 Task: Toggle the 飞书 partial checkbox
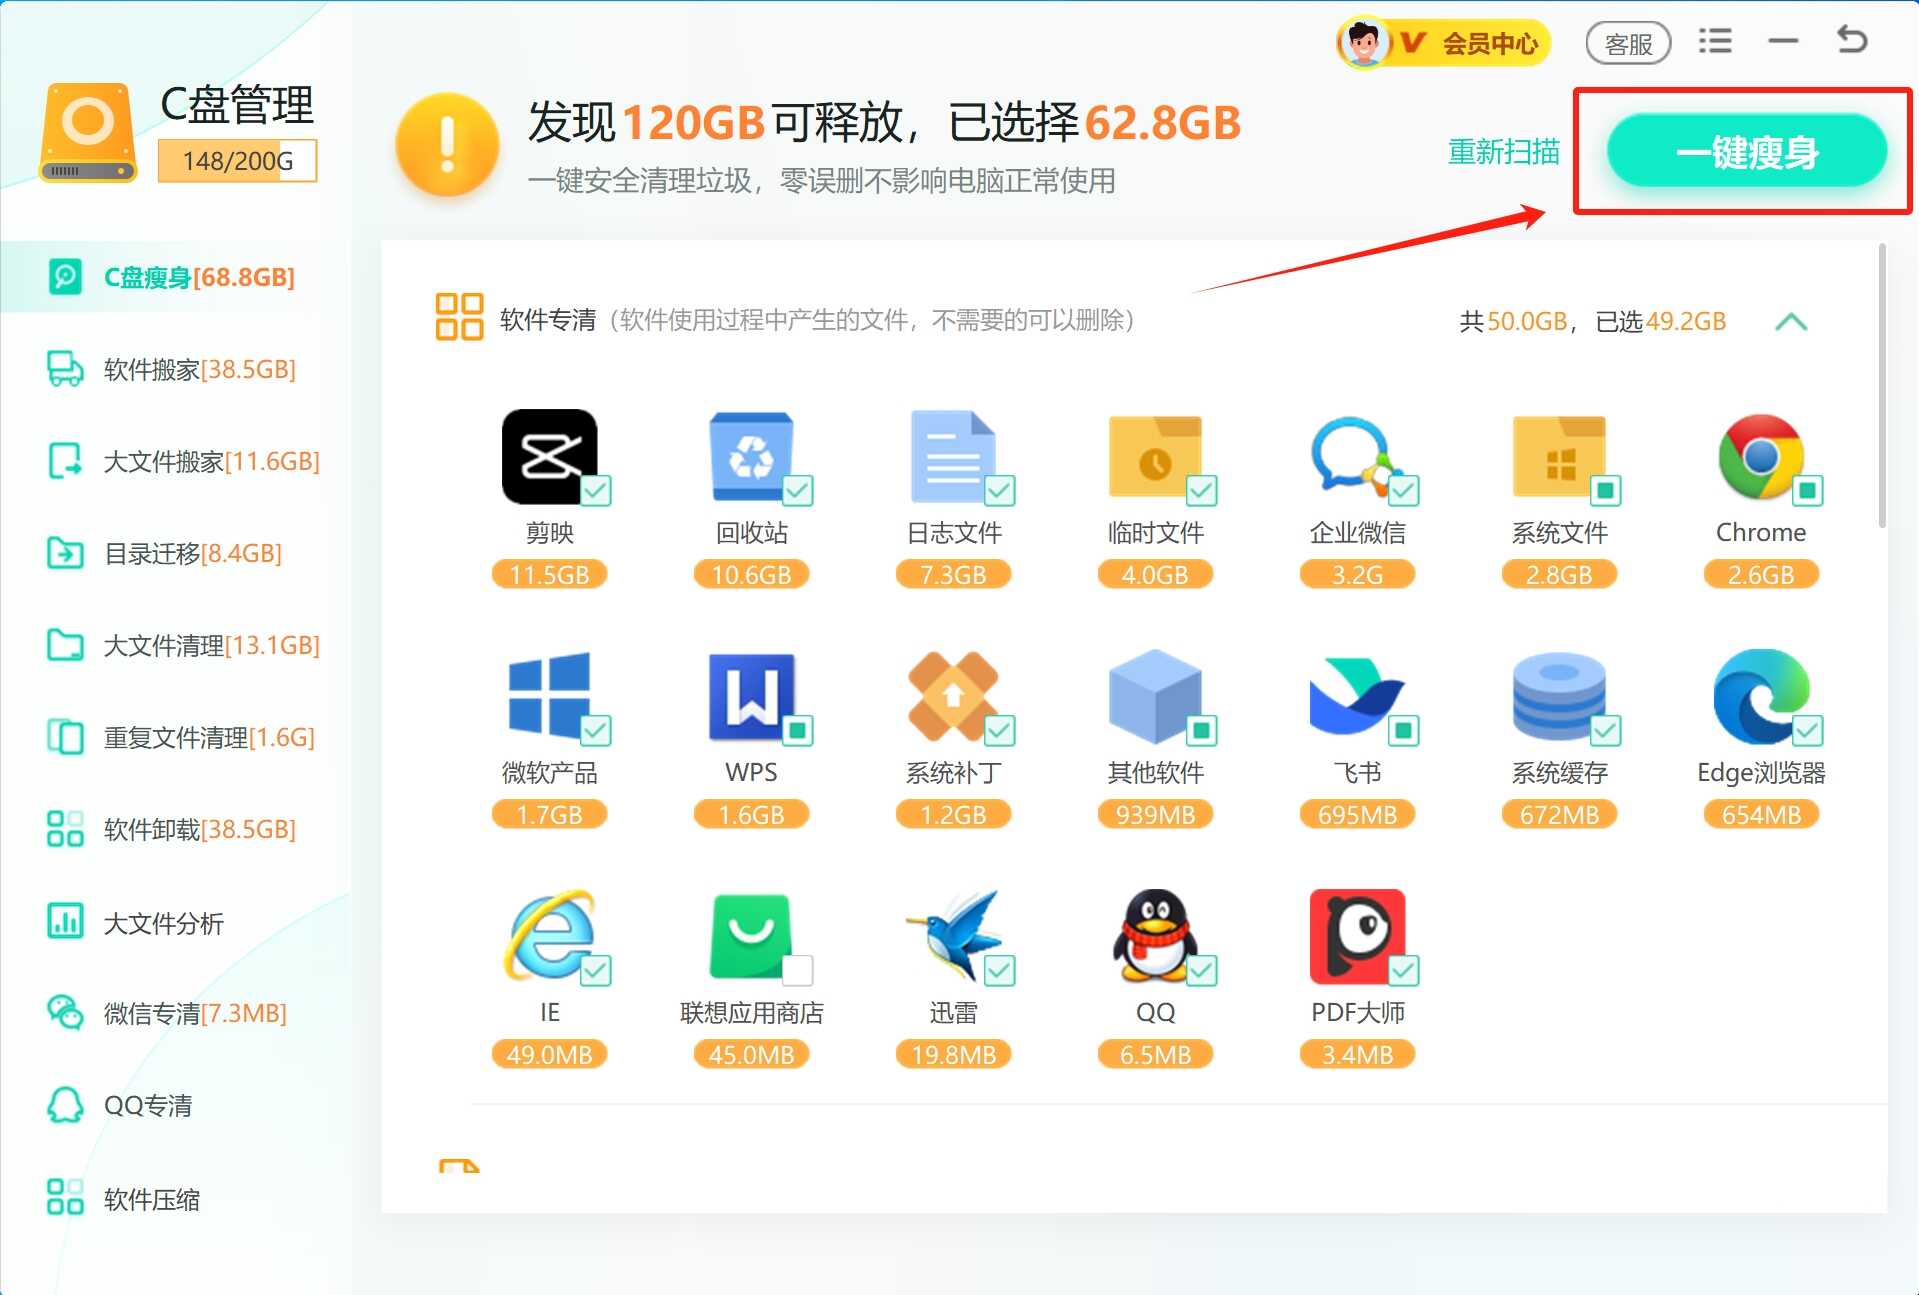pos(1404,731)
